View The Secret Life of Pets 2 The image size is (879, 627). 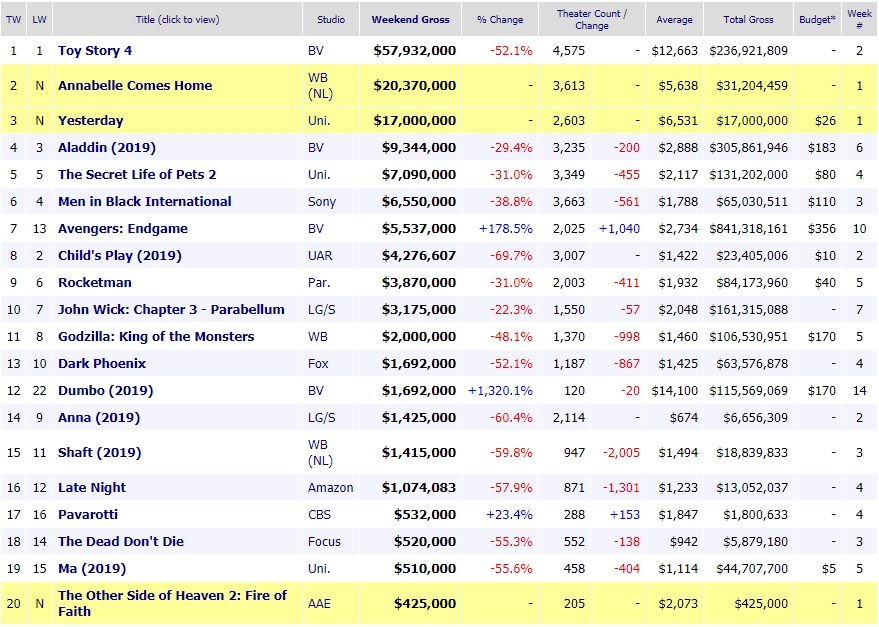pyautogui.click(x=137, y=174)
